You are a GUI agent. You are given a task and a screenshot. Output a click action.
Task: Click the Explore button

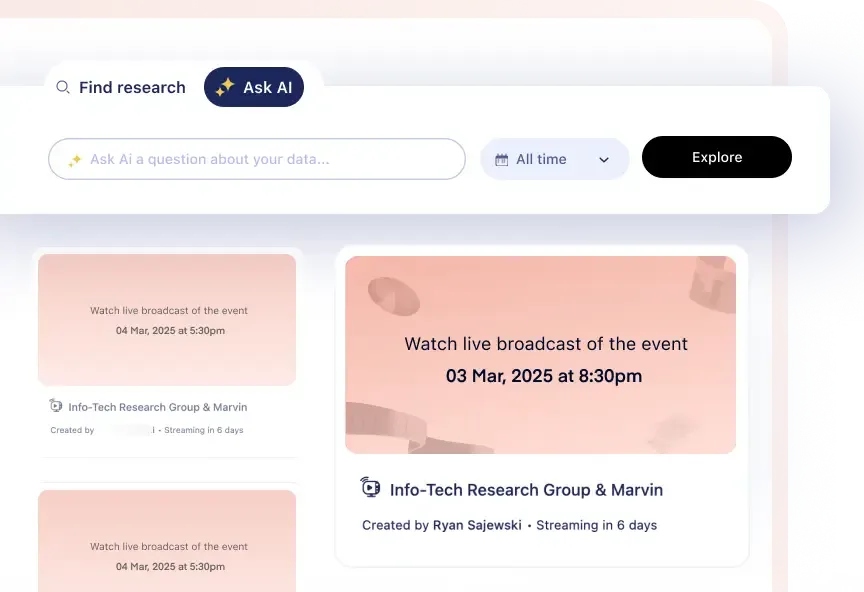click(716, 157)
